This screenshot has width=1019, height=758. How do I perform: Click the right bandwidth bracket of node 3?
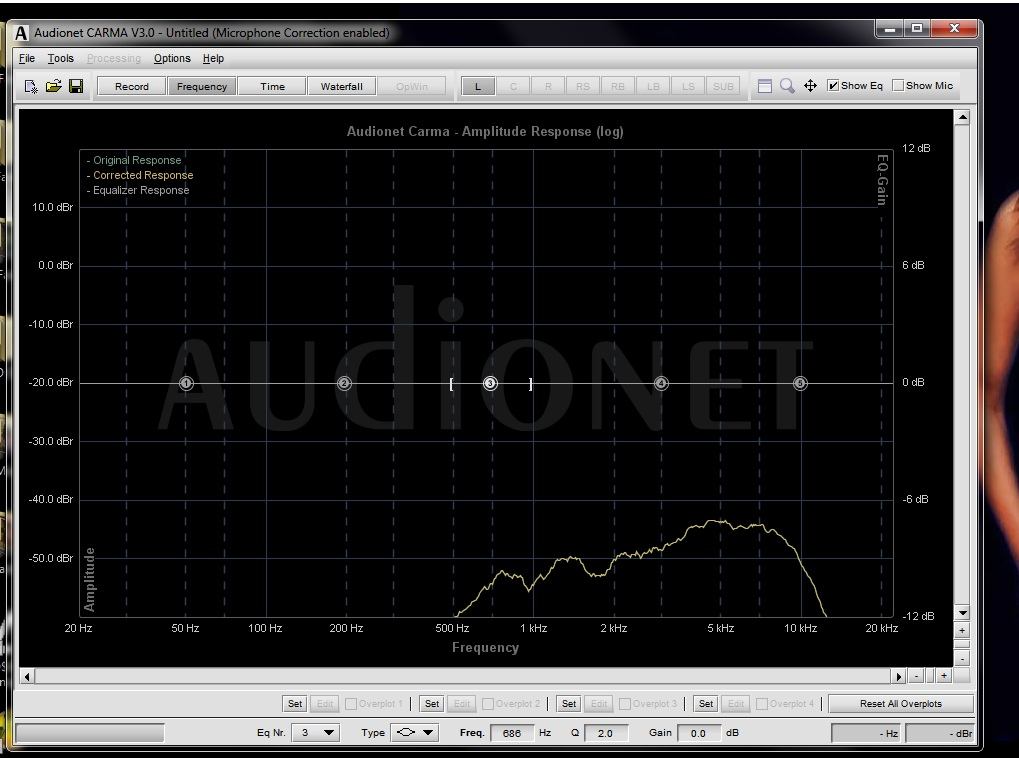click(530, 384)
